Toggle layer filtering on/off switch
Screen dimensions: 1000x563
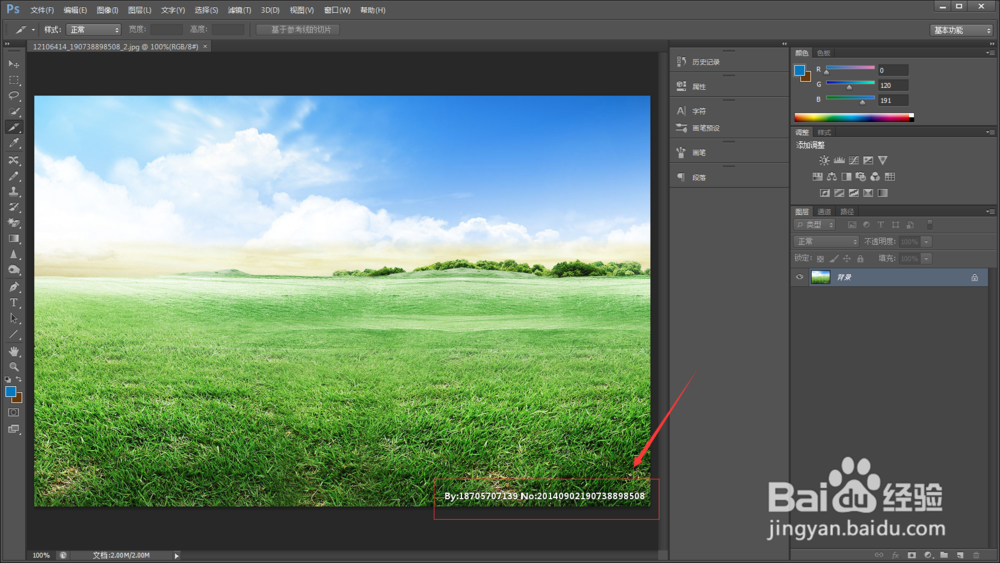(929, 224)
